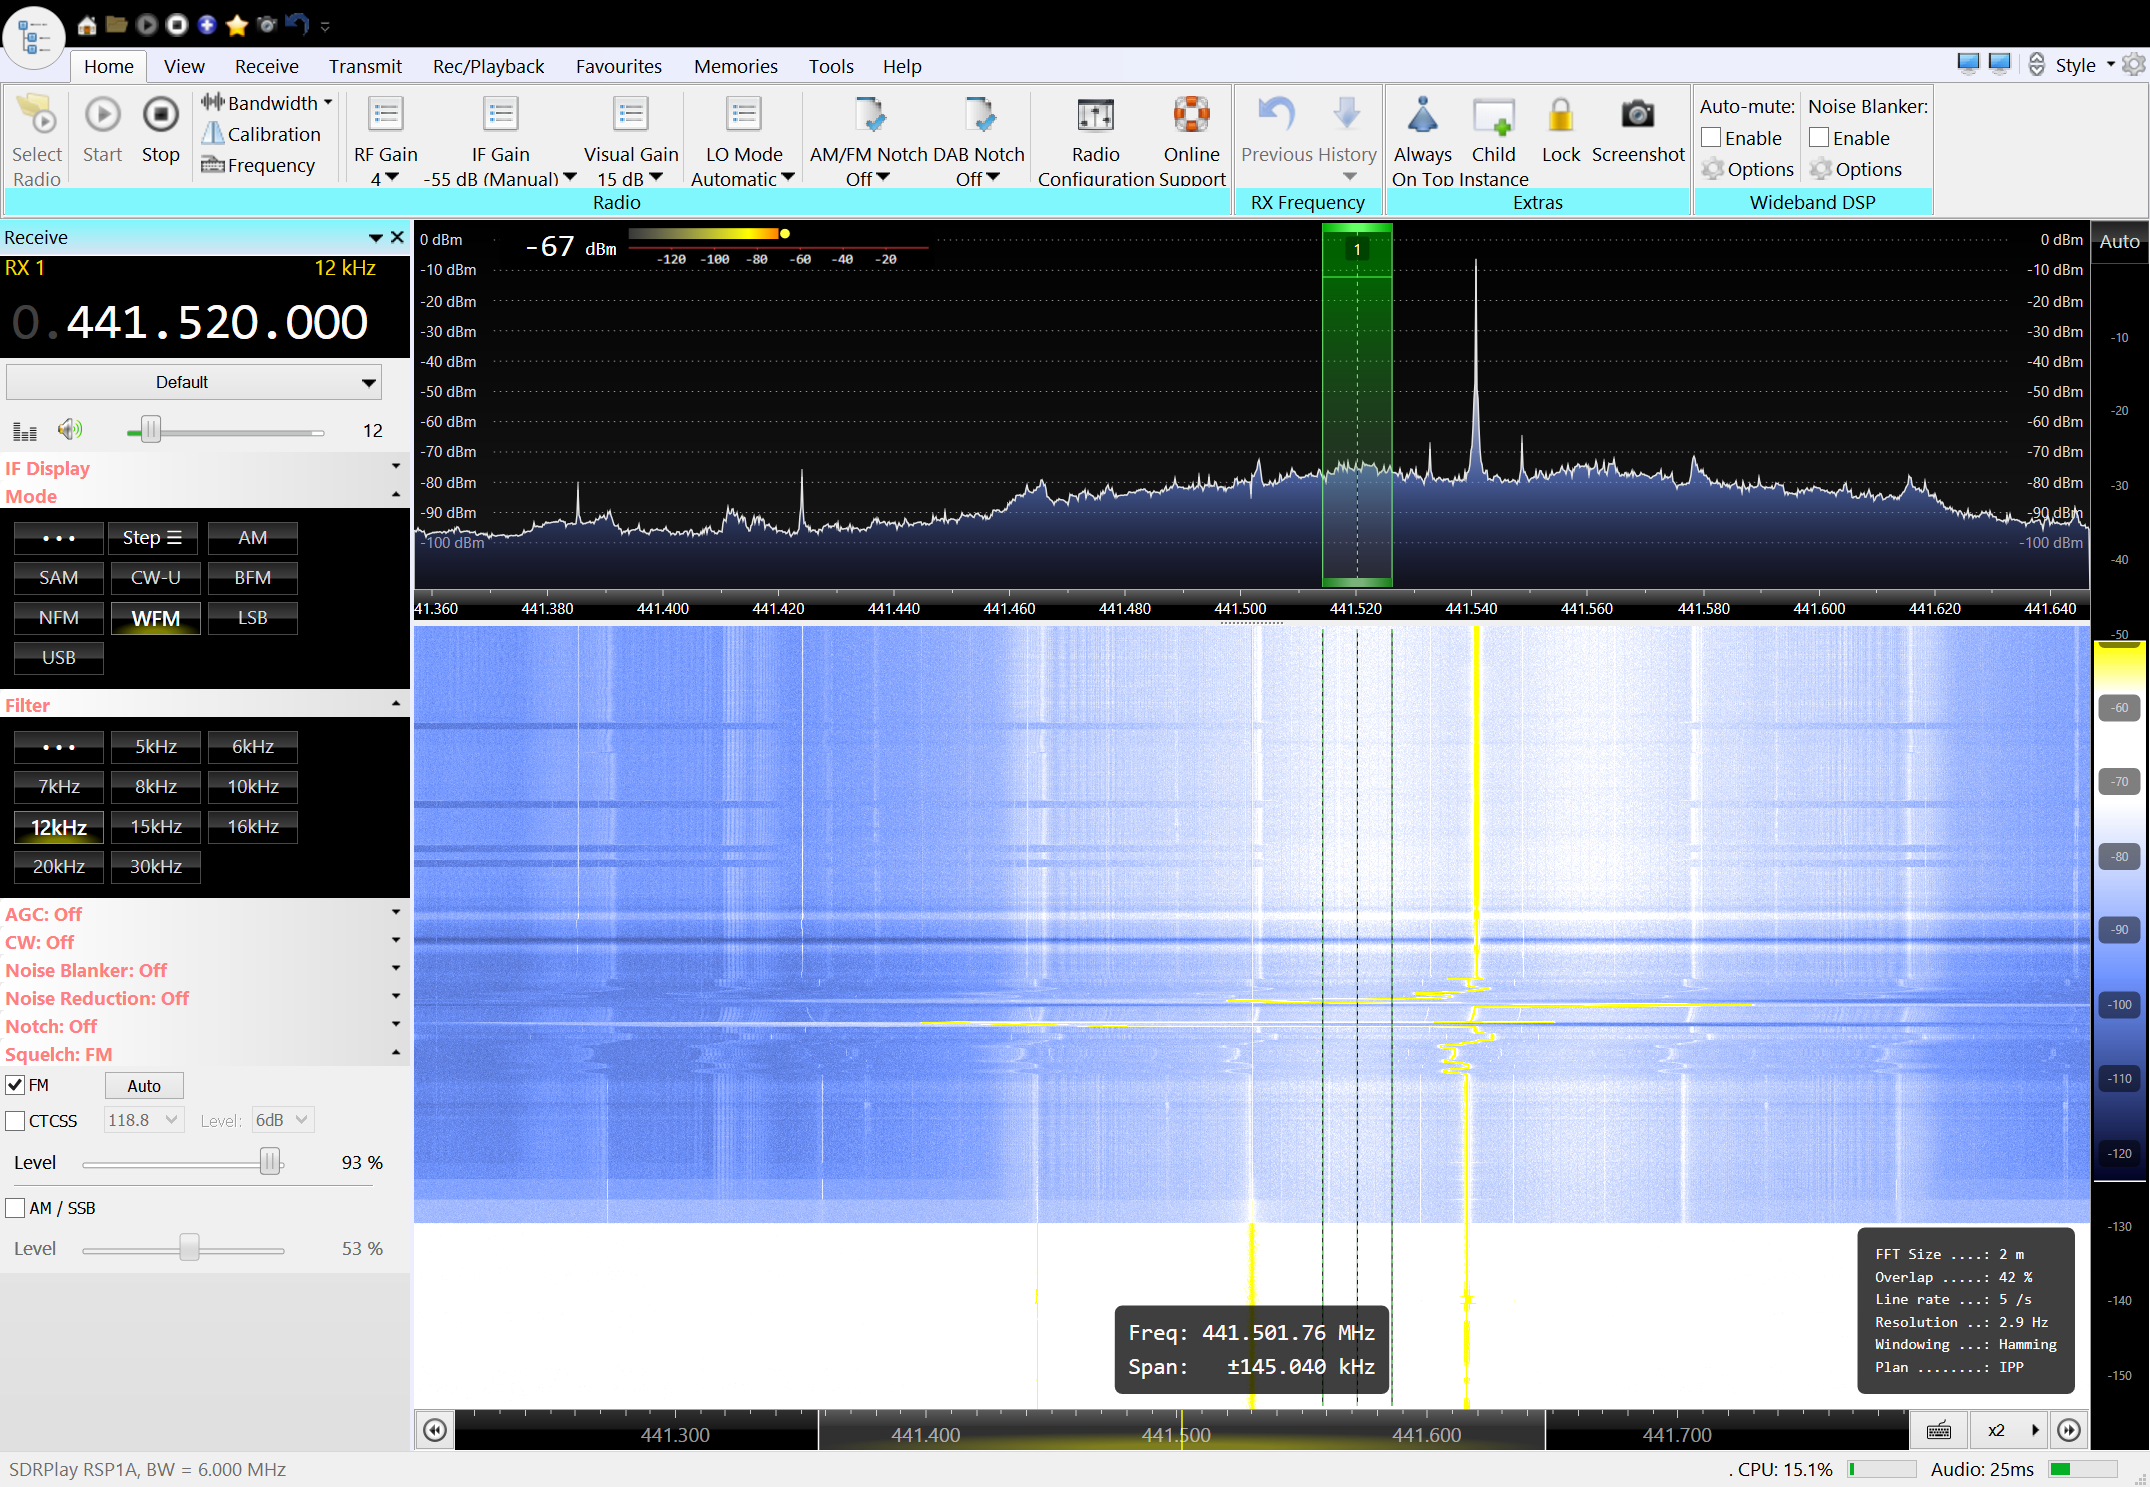
Task: Open the Favourites ribbon tab
Action: click(618, 66)
